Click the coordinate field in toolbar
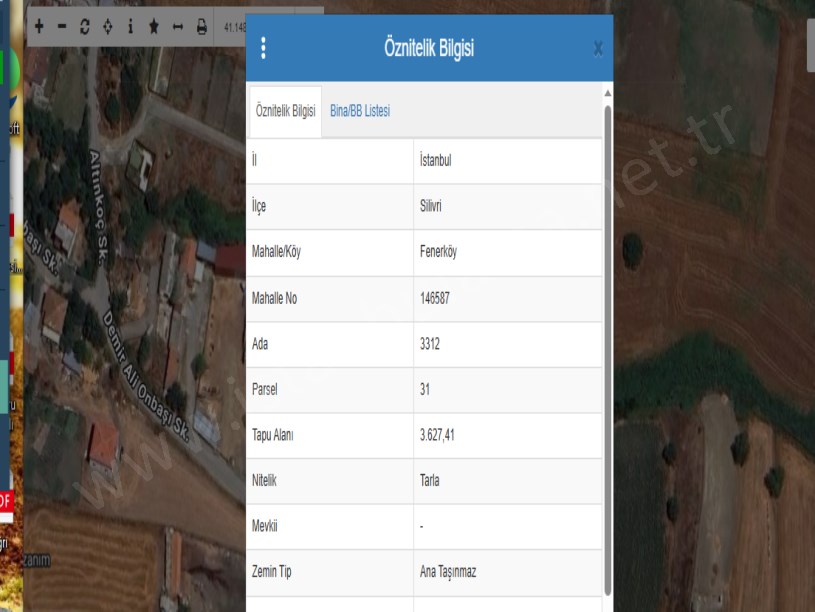 232,27
